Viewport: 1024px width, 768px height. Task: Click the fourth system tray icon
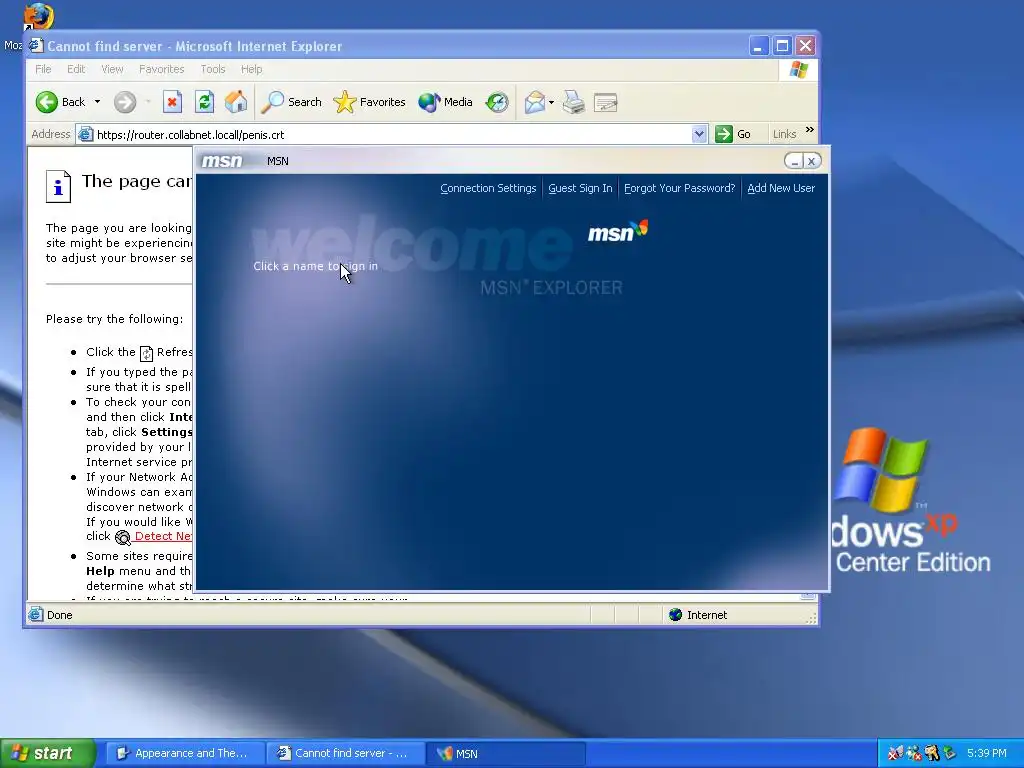pos(948,753)
